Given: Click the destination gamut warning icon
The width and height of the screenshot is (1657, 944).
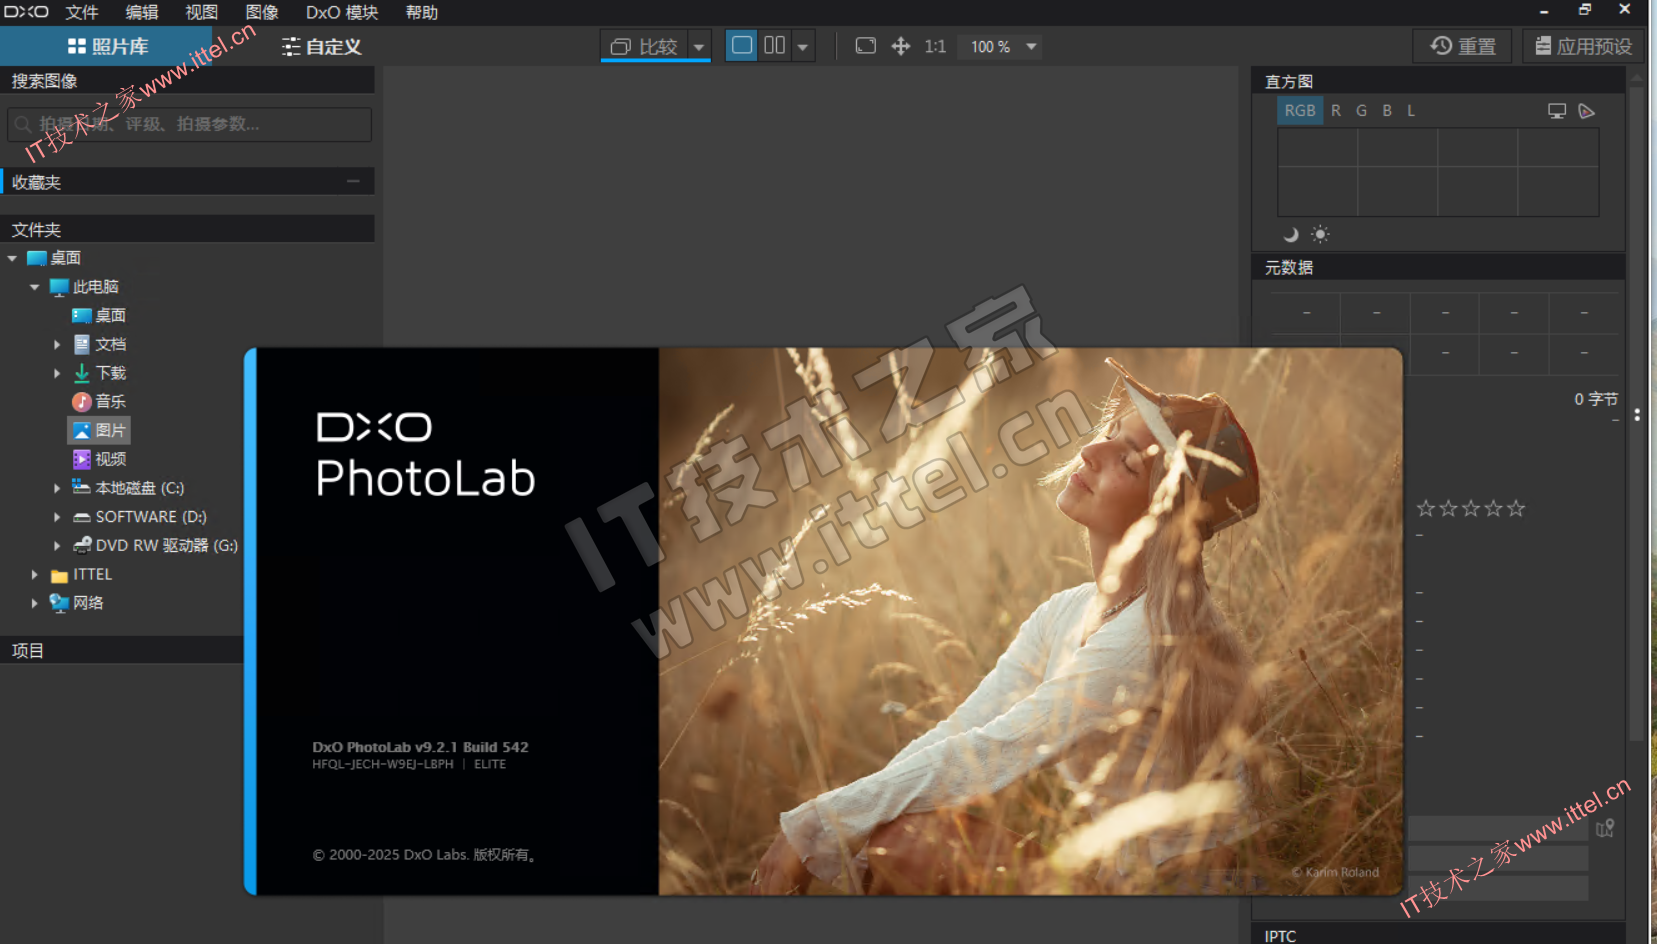Looking at the screenshot, I should coord(1586,111).
